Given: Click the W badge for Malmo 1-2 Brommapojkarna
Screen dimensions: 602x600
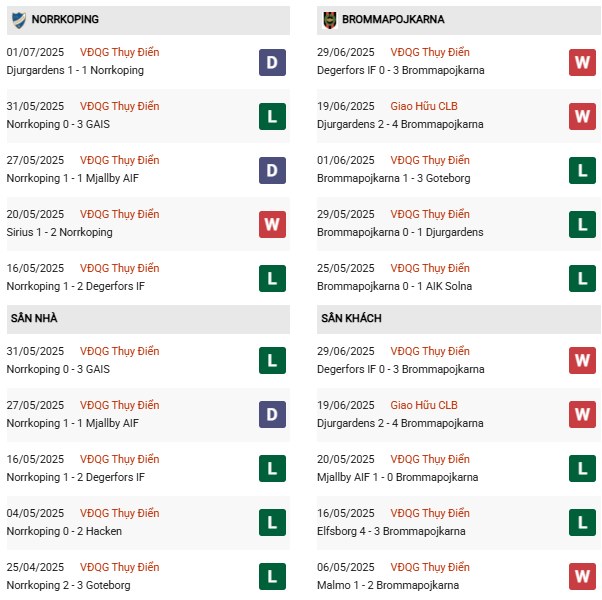Looking at the screenshot, I should click(583, 577).
